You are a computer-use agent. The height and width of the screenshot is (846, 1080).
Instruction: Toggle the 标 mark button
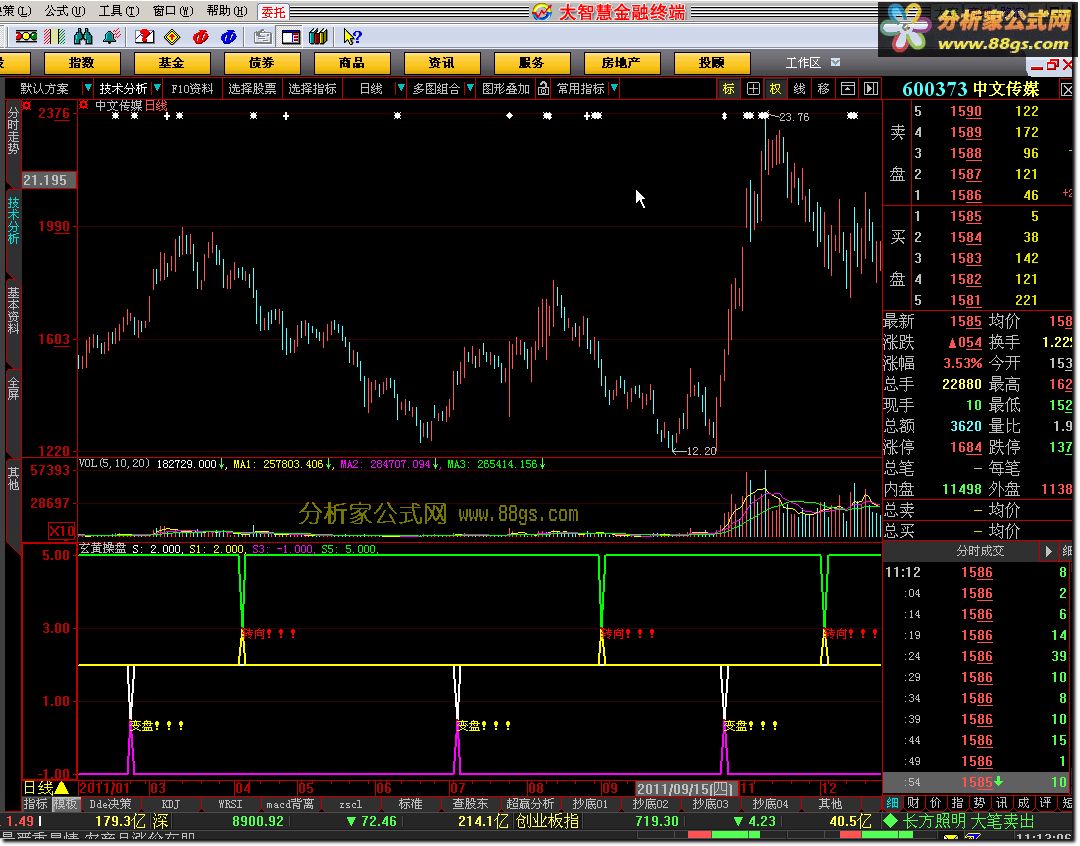click(x=729, y=88)
